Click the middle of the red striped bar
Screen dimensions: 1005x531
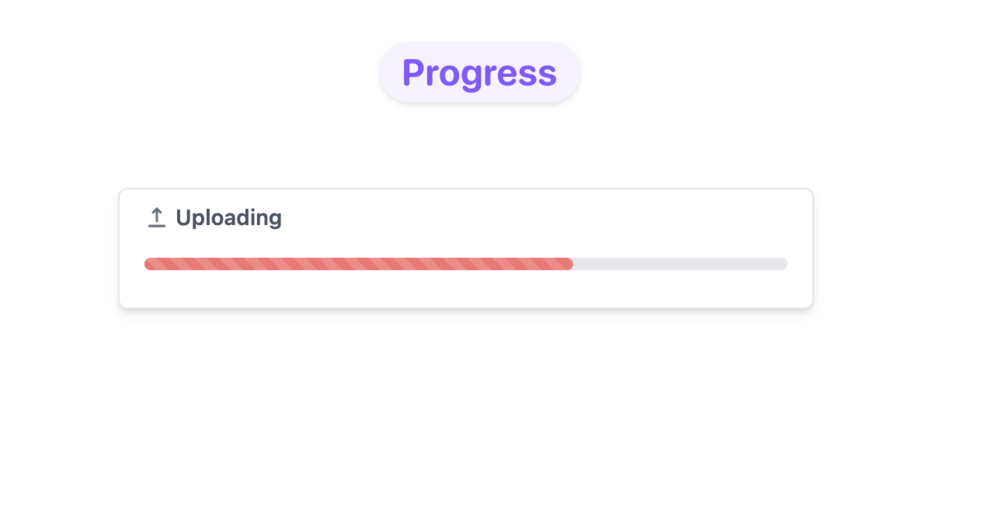[x=358, y=264]
